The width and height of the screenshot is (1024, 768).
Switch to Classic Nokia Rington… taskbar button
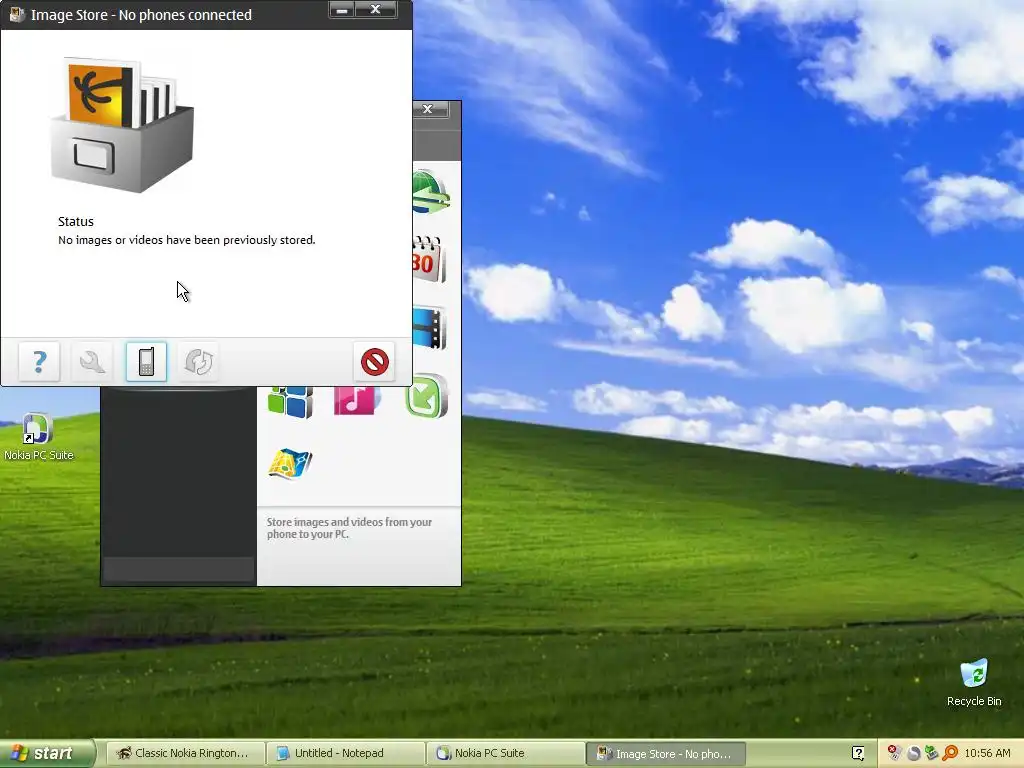(x=184, y=753)
